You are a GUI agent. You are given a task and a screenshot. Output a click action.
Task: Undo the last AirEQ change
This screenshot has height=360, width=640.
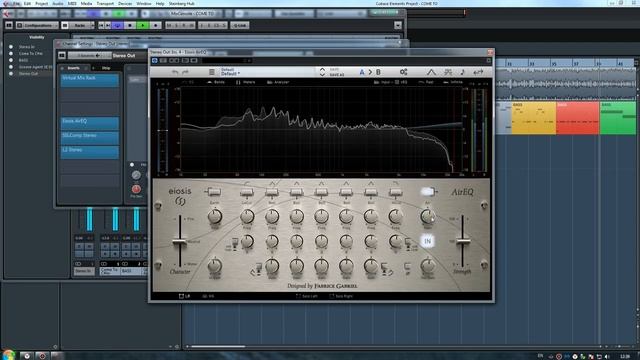coord(175,72)
